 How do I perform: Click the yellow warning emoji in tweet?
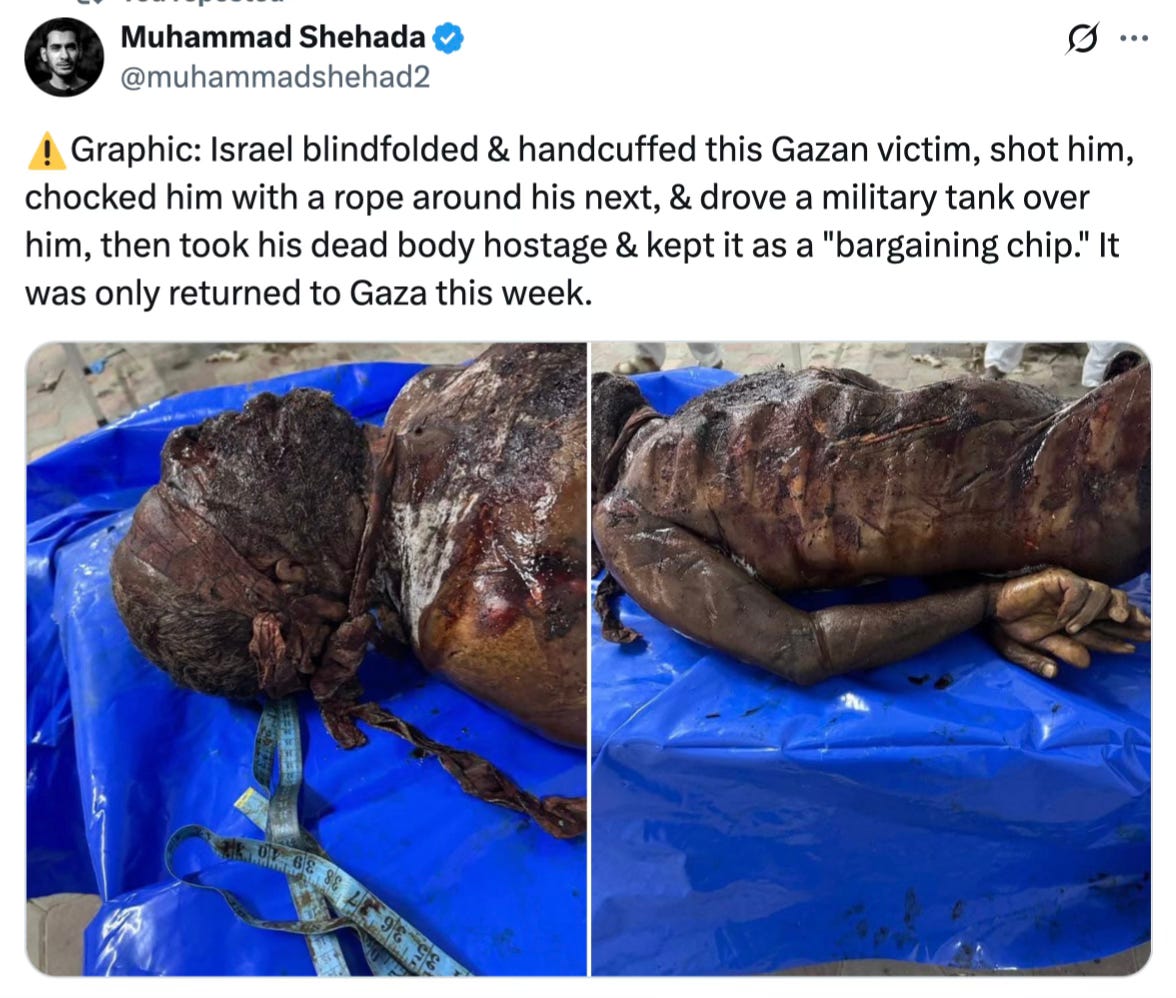tap(46, 151)
